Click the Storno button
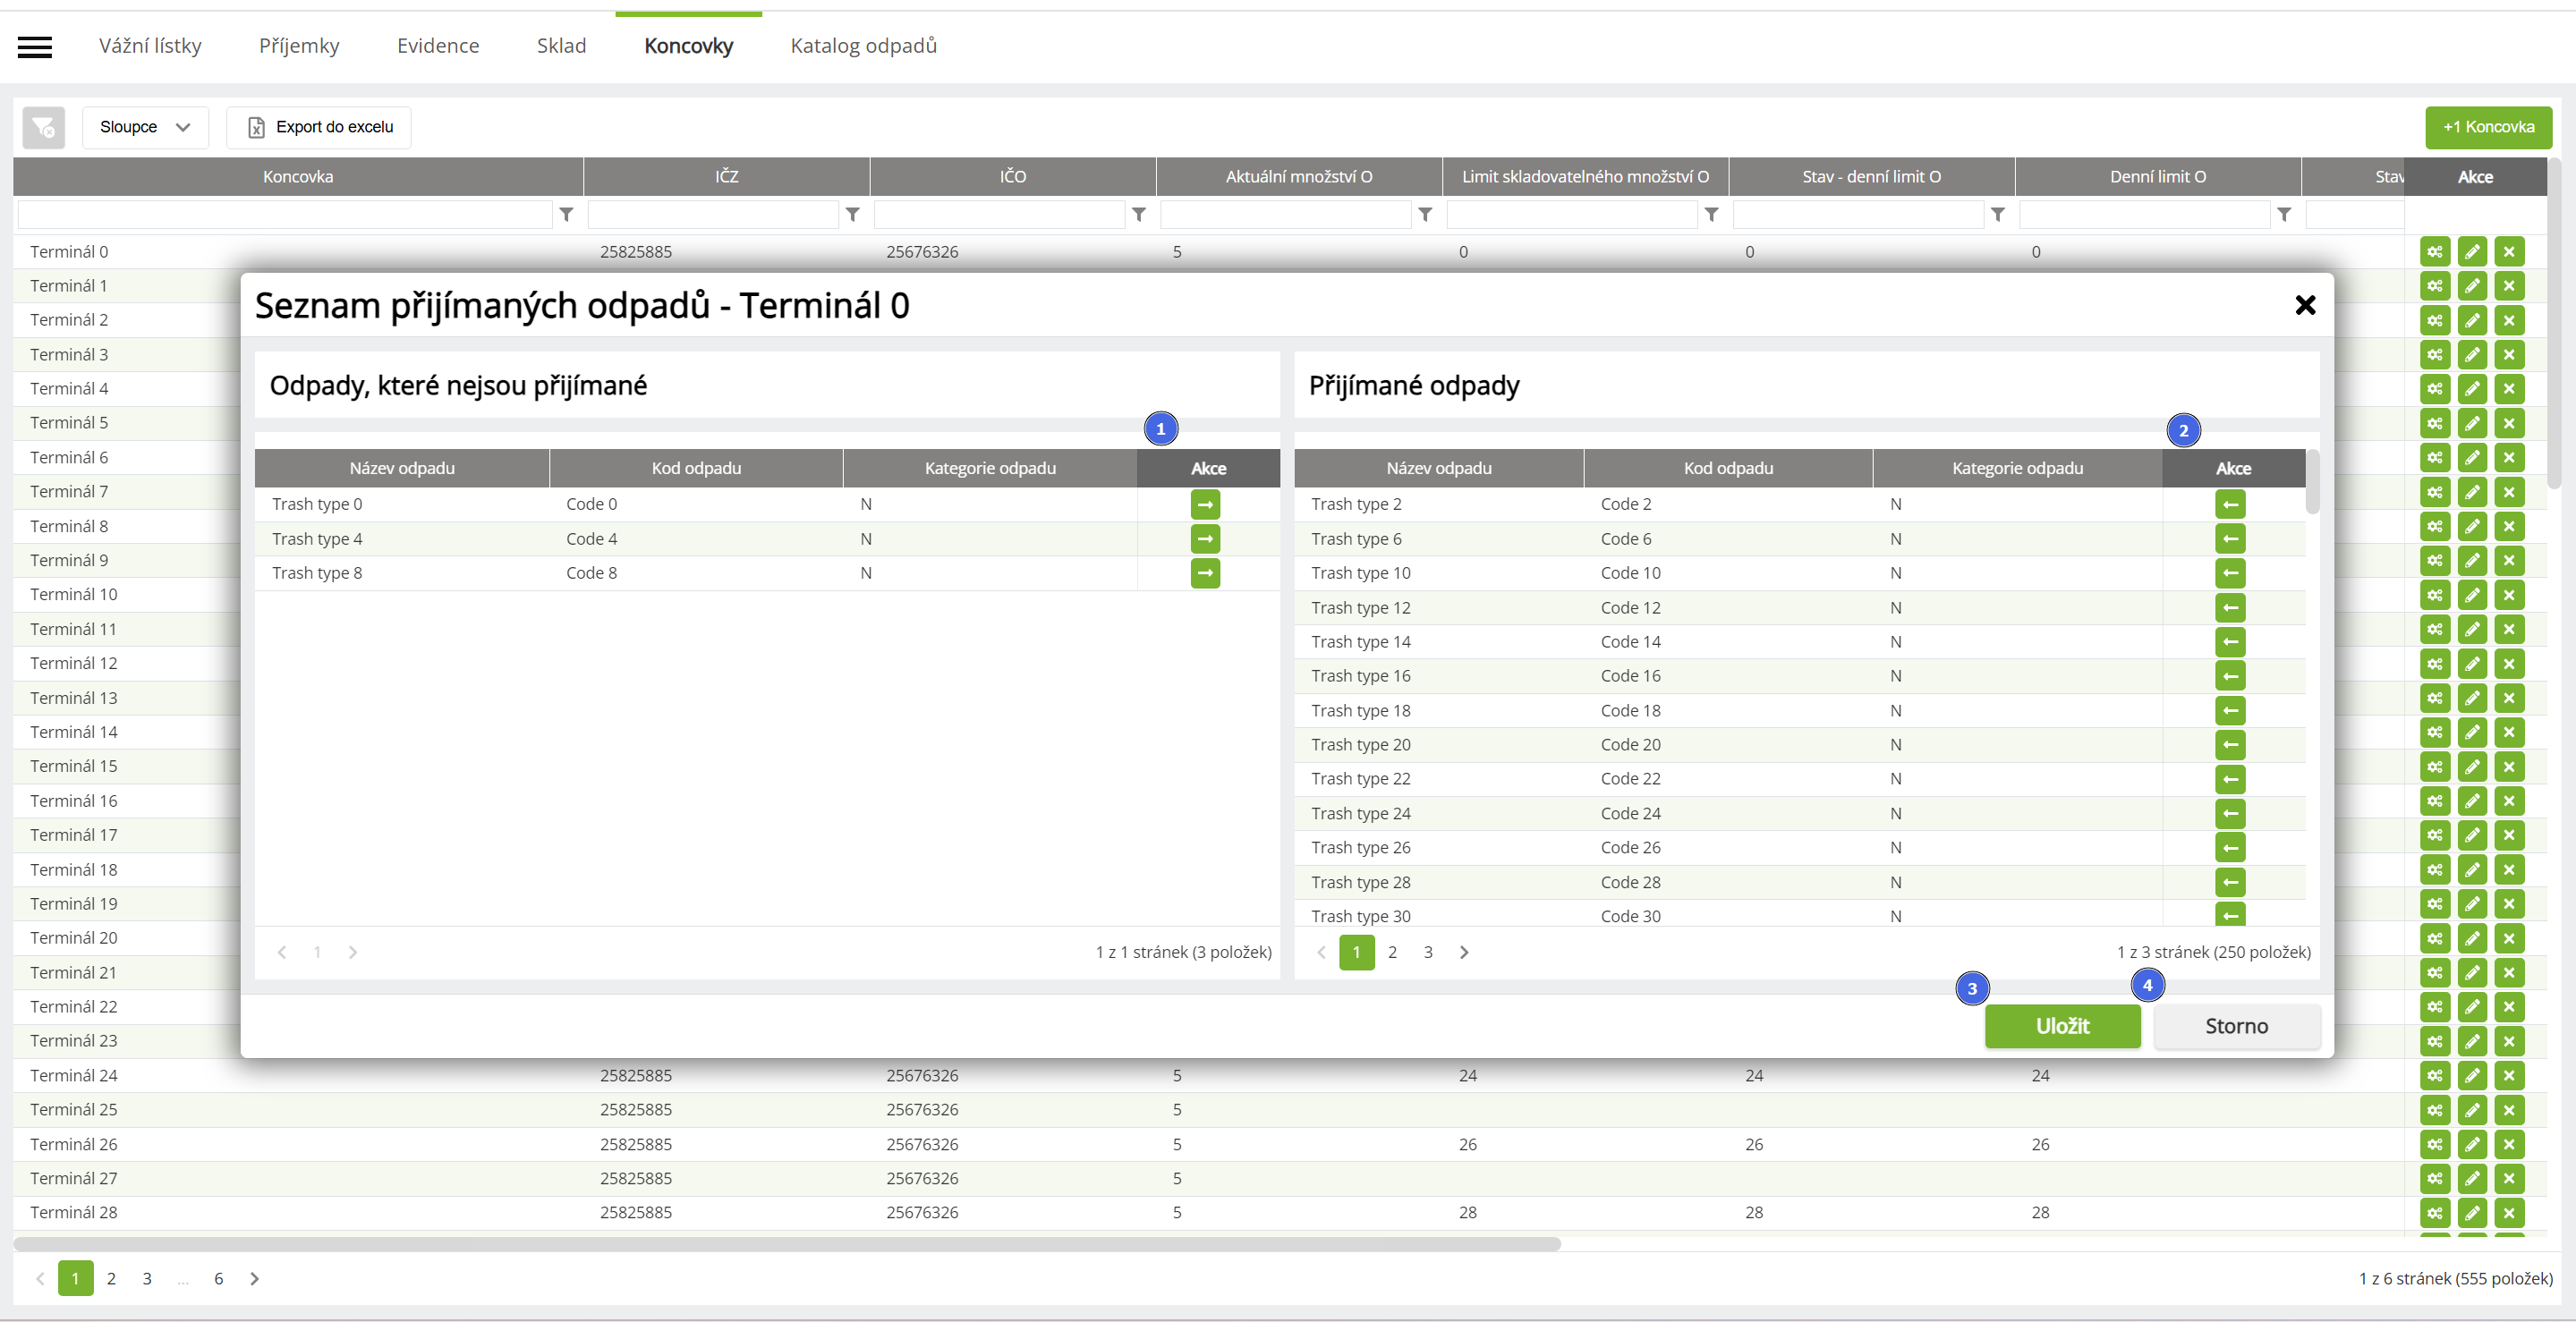Image resolution: width=2576 pixels, height=1322 pixels. coord(2236,1026)
